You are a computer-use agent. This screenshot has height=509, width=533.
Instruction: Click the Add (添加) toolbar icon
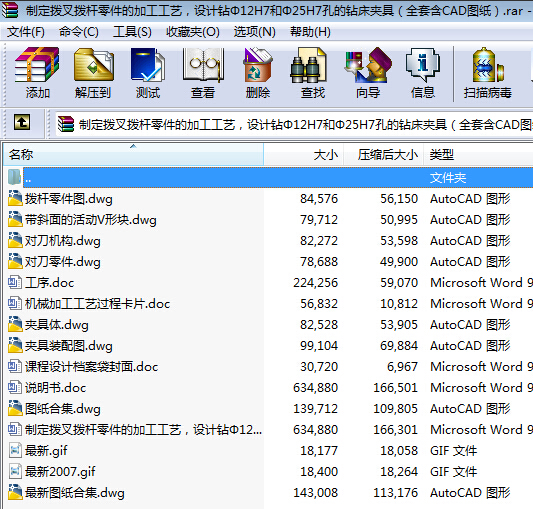[x=37, y=65]
